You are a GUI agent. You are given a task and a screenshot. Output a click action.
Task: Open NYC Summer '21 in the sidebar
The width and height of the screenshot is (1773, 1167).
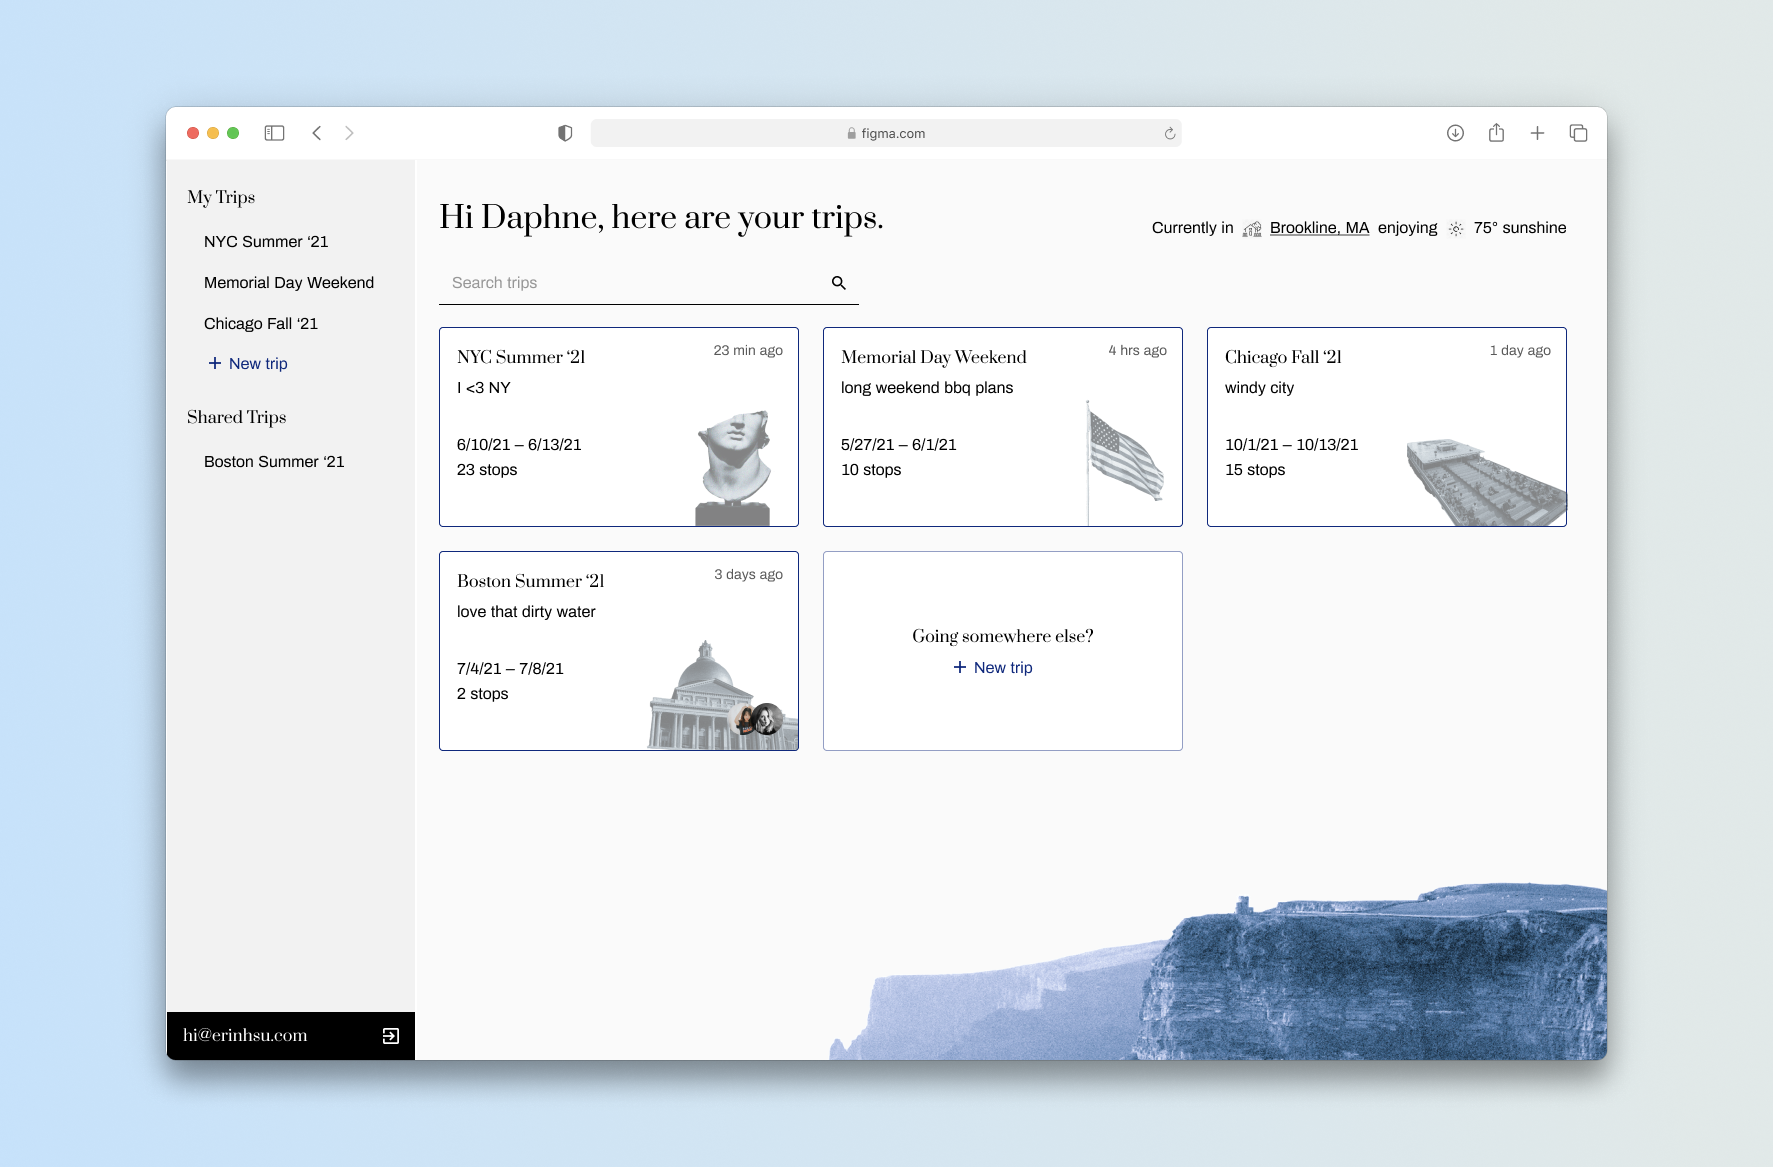[266, 242]
